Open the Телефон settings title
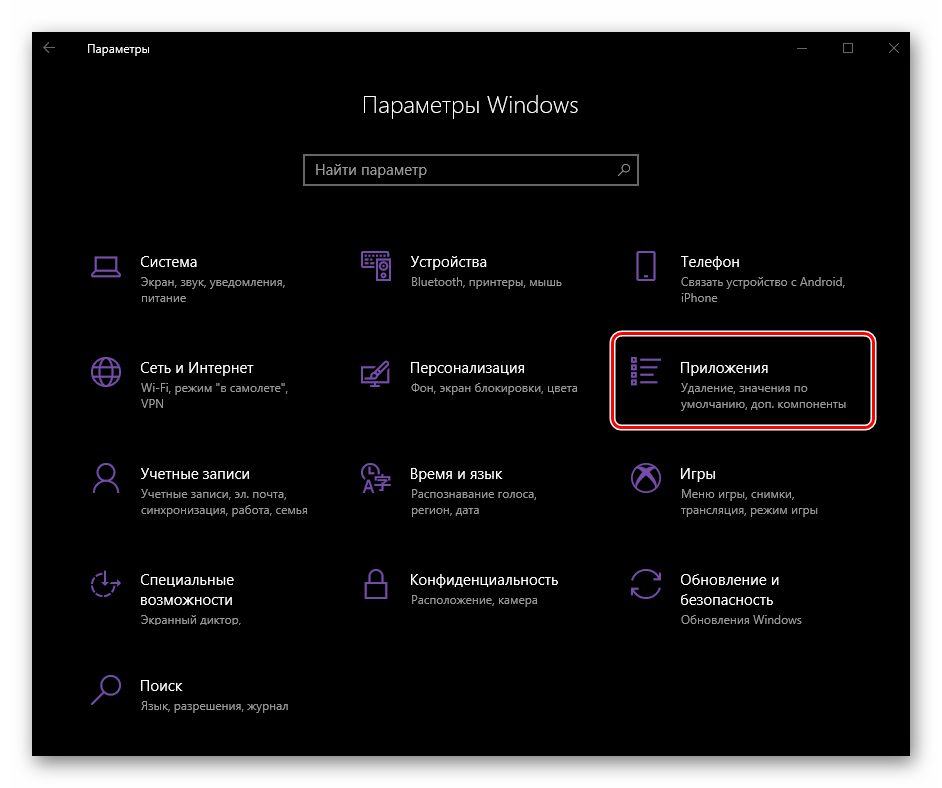 tap(710, 262)
